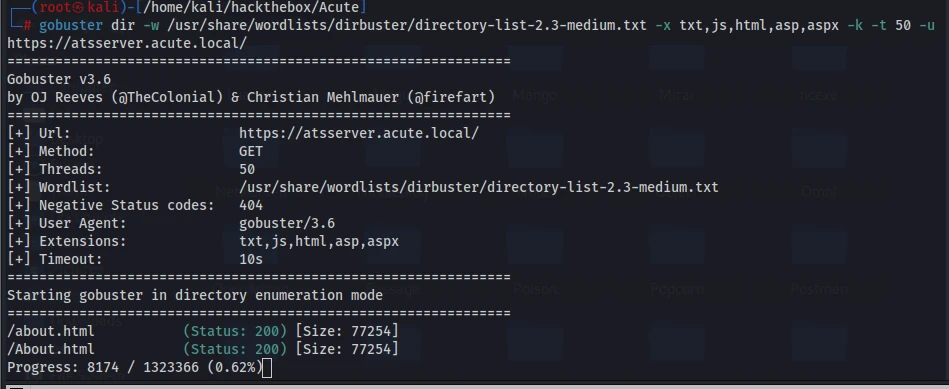Viewport: 949px width, 389px height.
Task: Click the [+] User Agent: label
Action: point(67,223)
